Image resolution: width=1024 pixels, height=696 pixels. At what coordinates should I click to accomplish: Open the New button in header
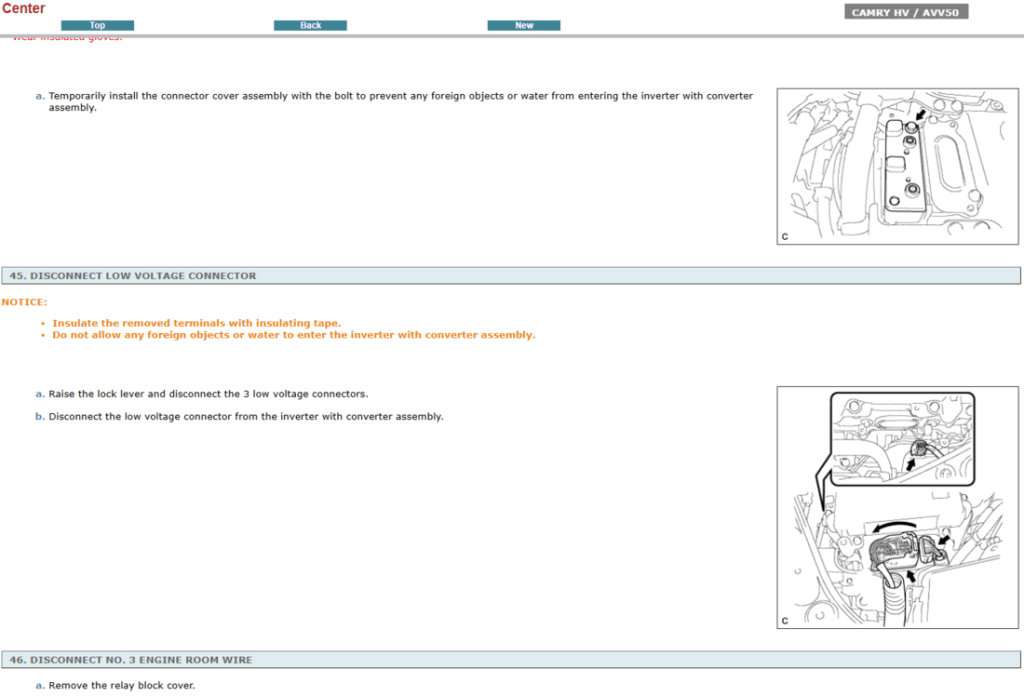[523, 25]
